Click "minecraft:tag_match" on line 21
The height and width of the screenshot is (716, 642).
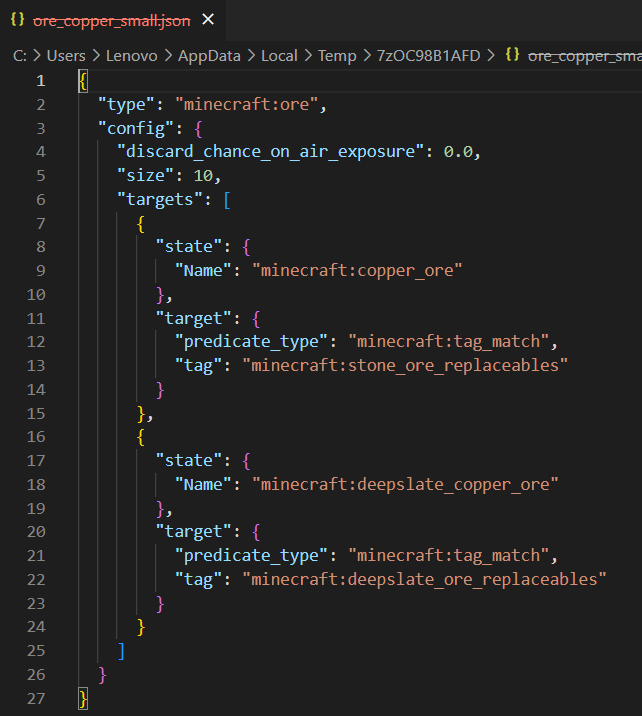pos(448,556)
